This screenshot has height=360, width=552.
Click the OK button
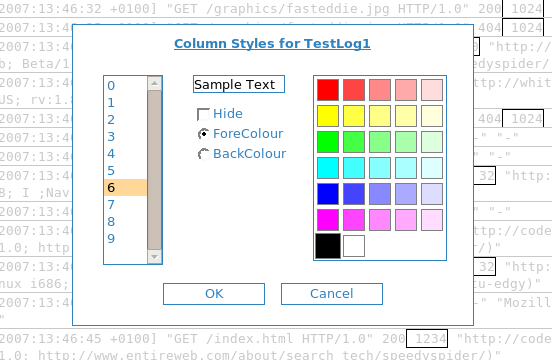click(214, 294)
